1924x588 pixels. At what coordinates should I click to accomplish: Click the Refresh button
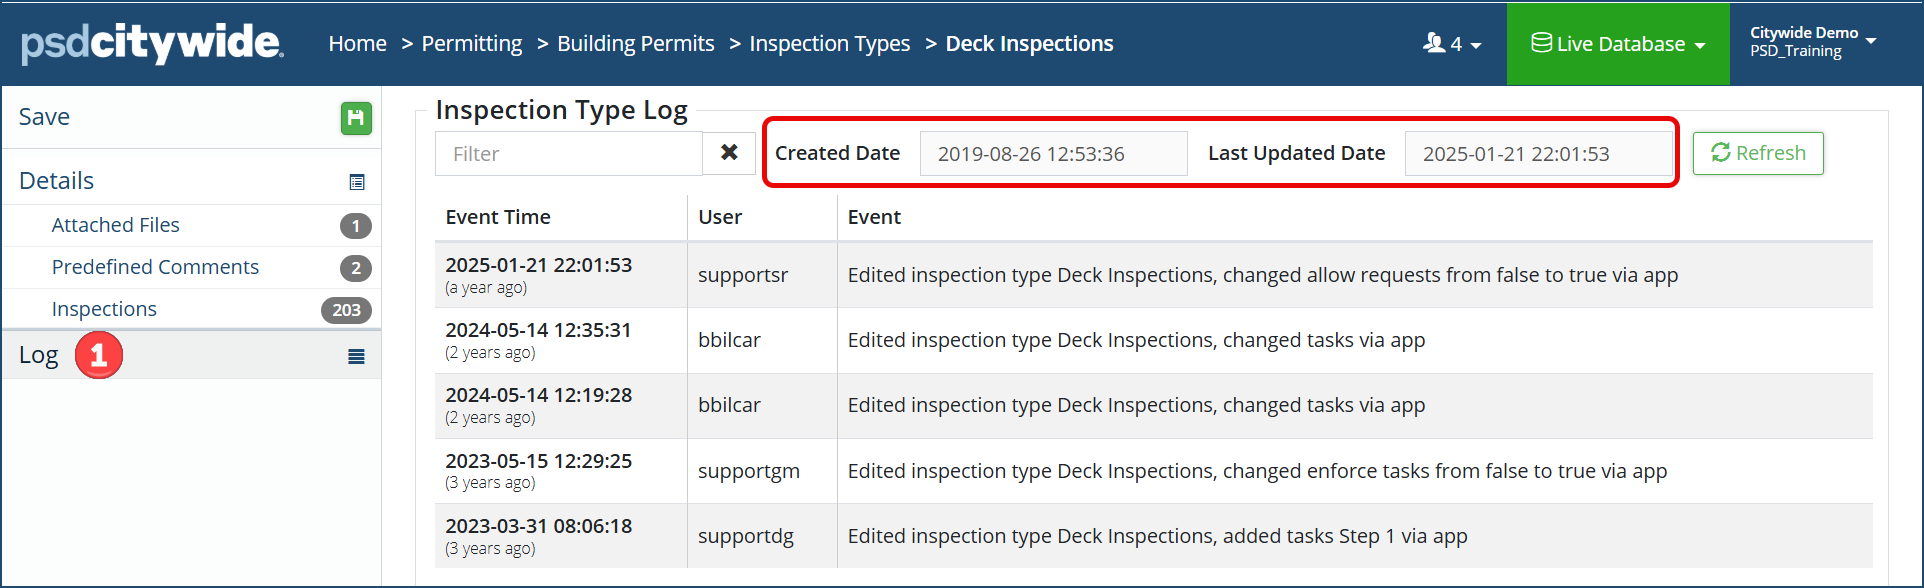click(x=1758, y=153)
